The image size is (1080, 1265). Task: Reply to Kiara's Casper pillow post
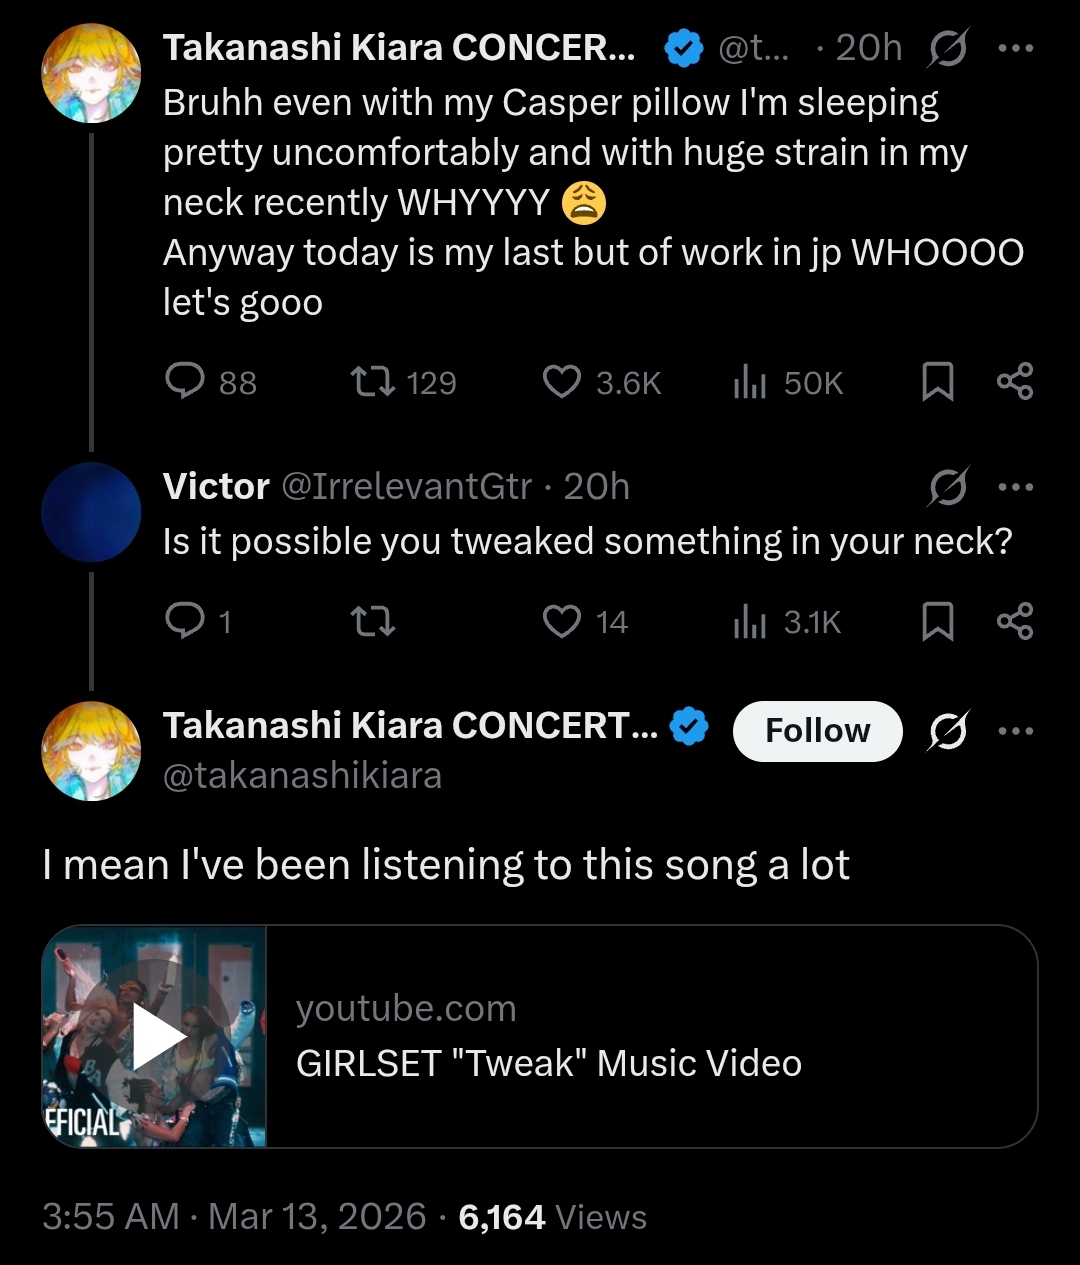[185, 381]
